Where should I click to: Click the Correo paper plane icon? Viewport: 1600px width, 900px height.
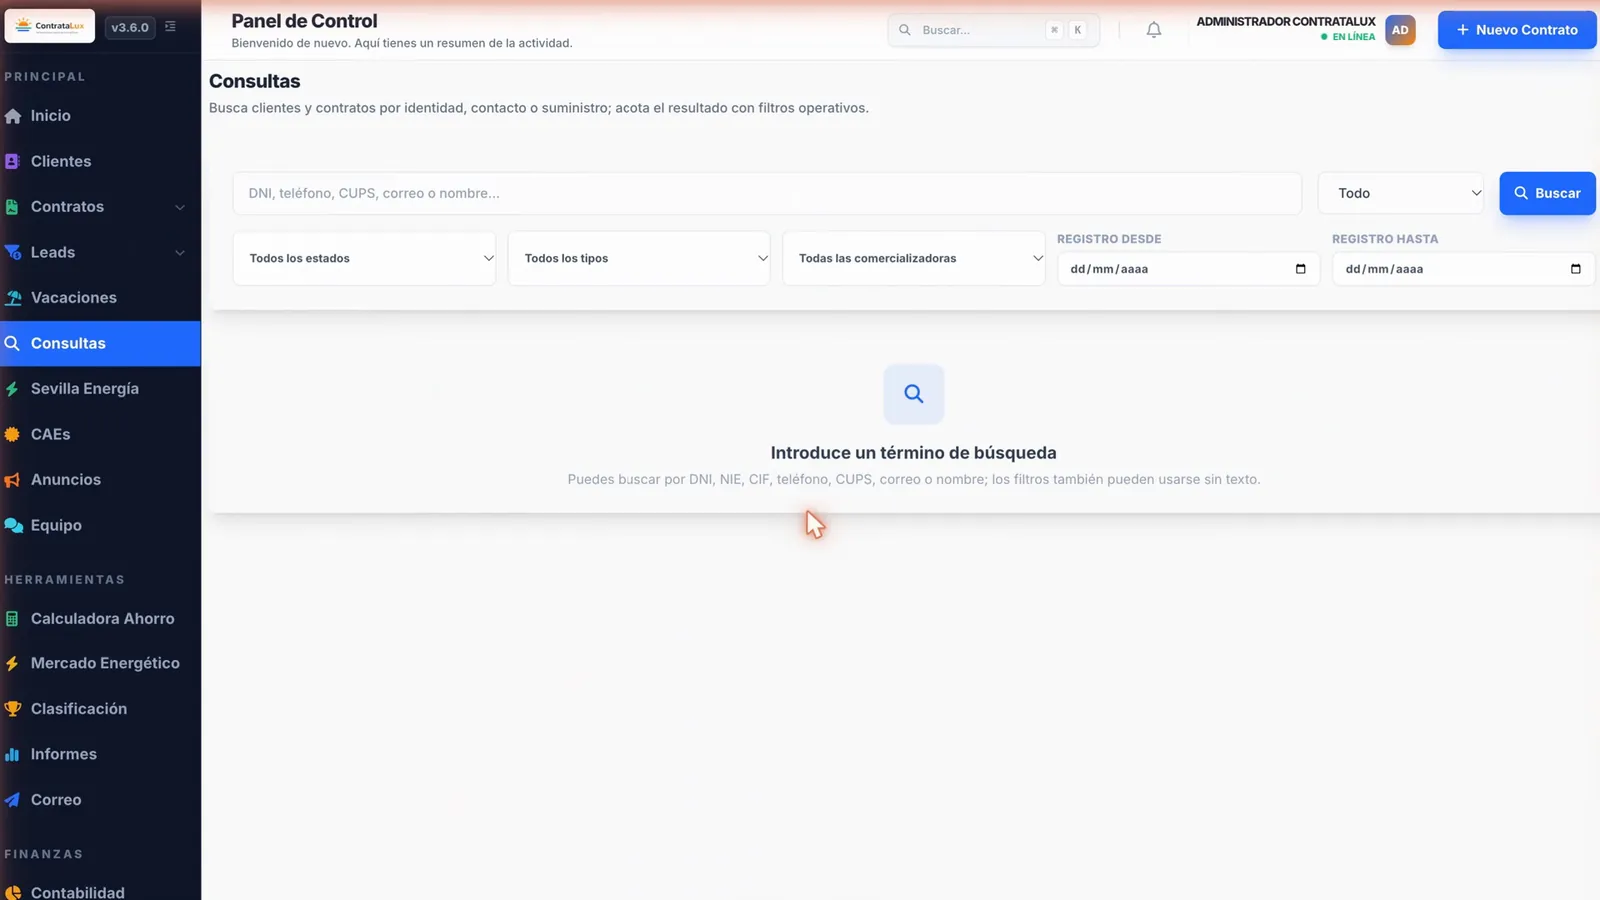click(x=12, y=800)
